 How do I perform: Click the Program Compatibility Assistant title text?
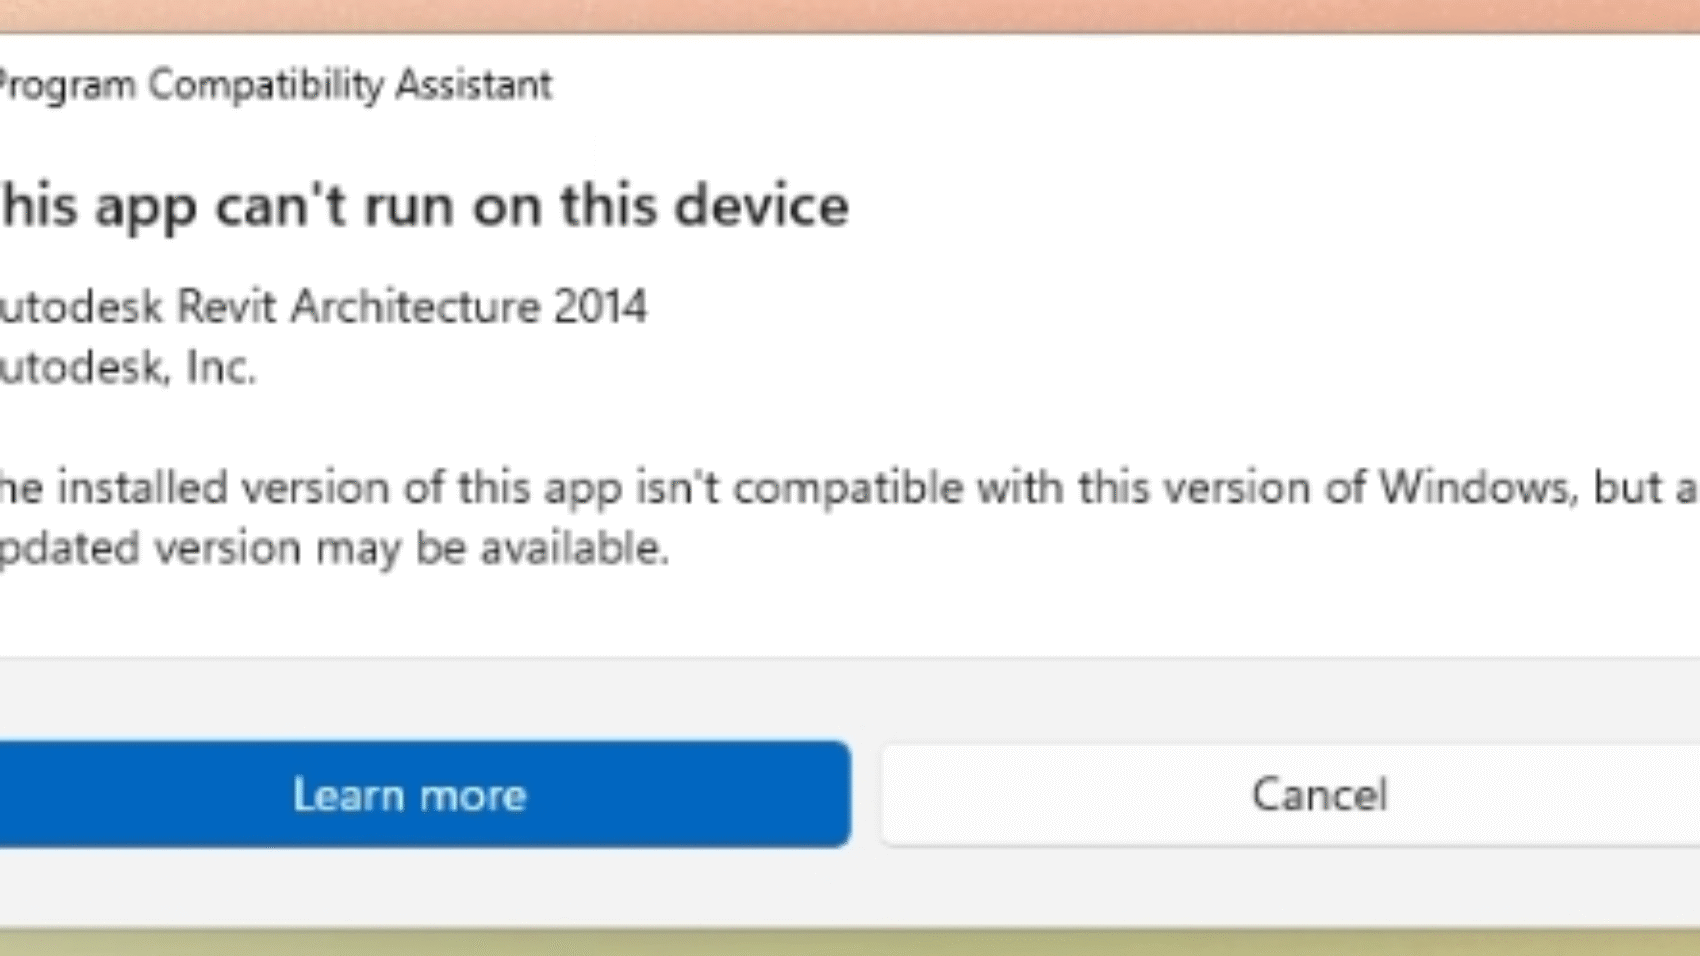[275, 85]
